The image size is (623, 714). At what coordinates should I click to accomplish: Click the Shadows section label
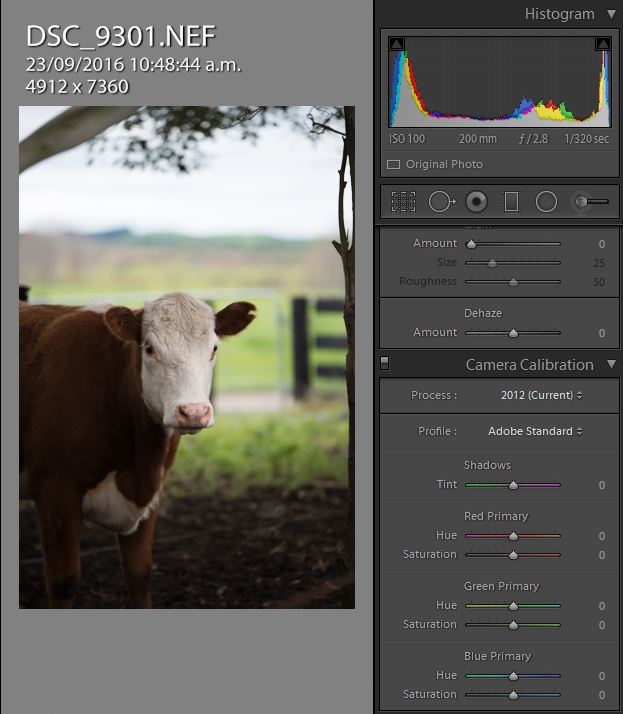pos(487,465)
